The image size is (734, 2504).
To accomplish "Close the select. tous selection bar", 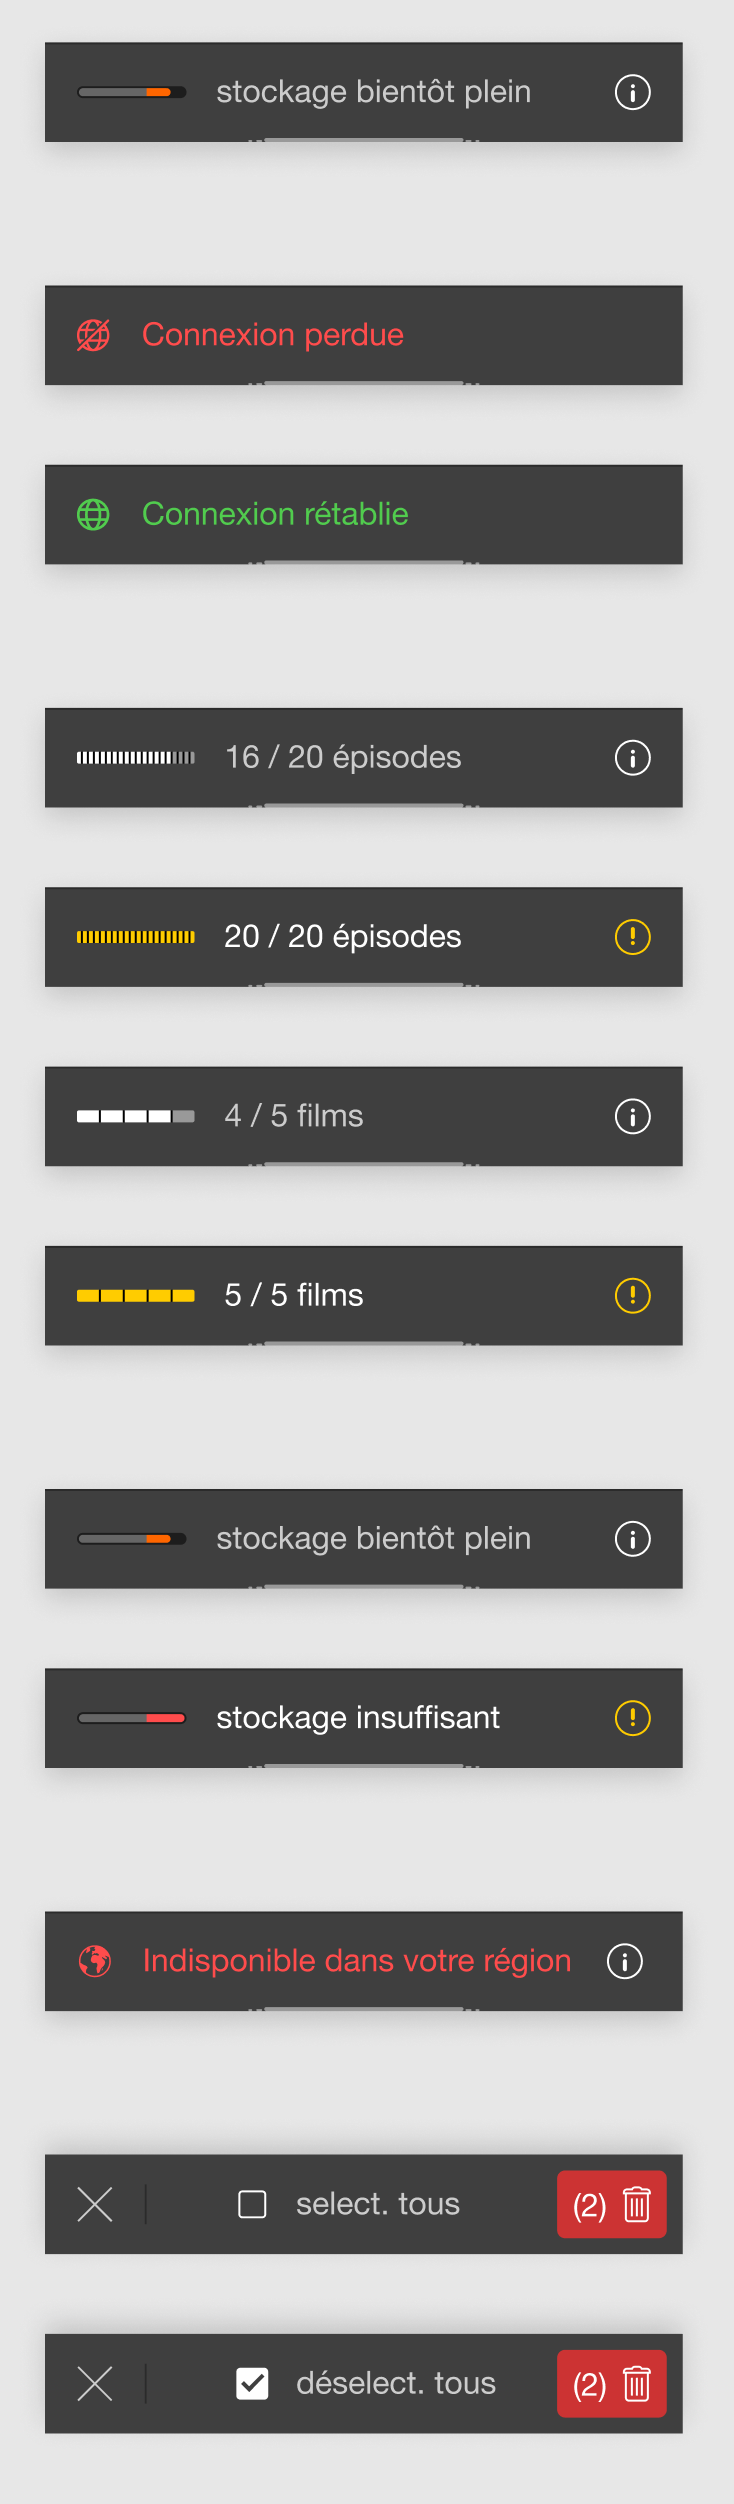I will click(95, 2204).
